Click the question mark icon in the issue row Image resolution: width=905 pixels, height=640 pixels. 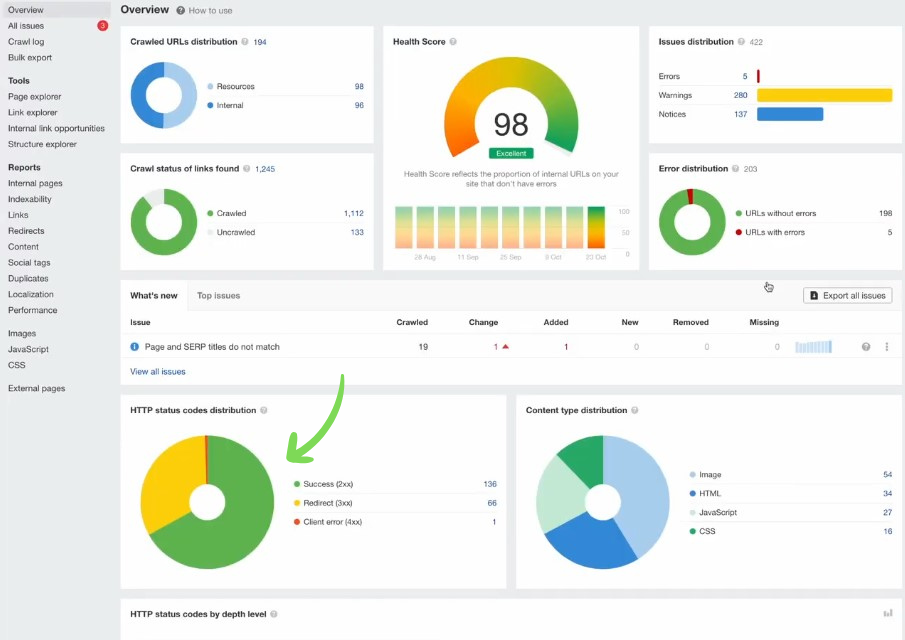[866, 347]
